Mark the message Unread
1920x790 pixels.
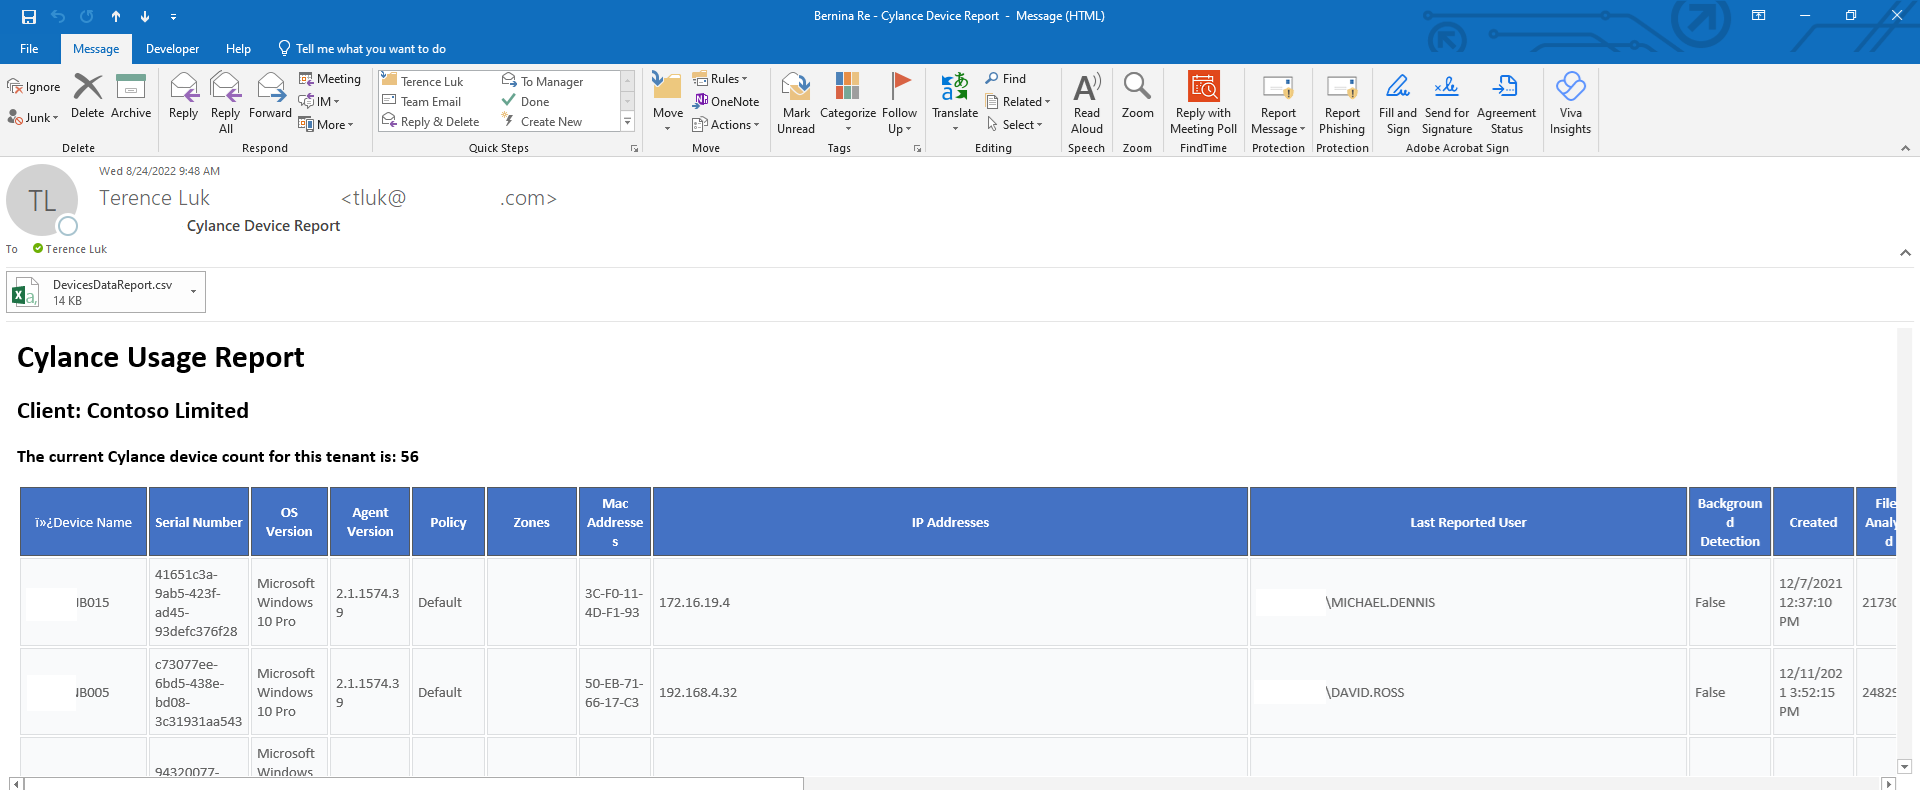click(x=796, y=103)
